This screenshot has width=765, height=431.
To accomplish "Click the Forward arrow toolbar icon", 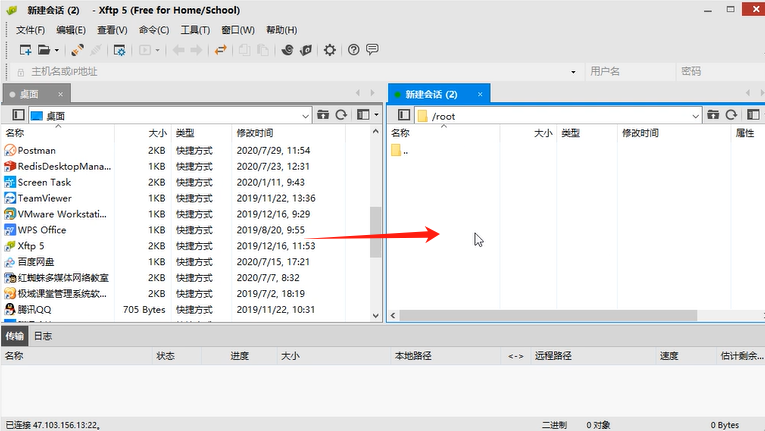I will coord(196,50).
